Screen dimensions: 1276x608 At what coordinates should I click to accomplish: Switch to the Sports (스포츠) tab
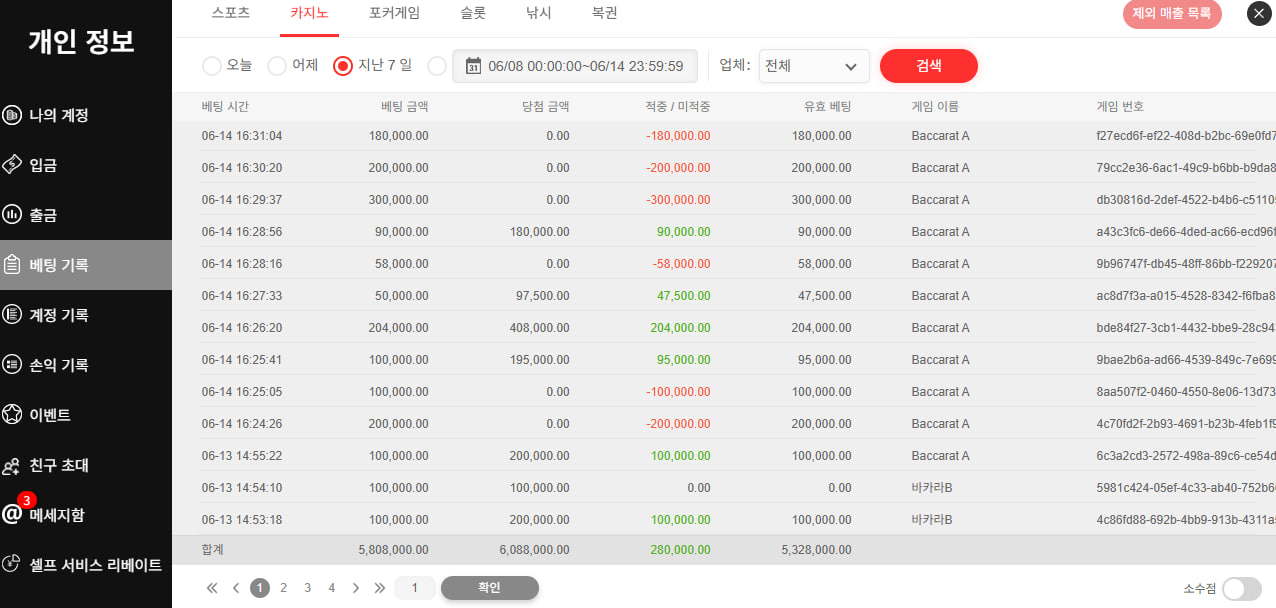point(231,14)
